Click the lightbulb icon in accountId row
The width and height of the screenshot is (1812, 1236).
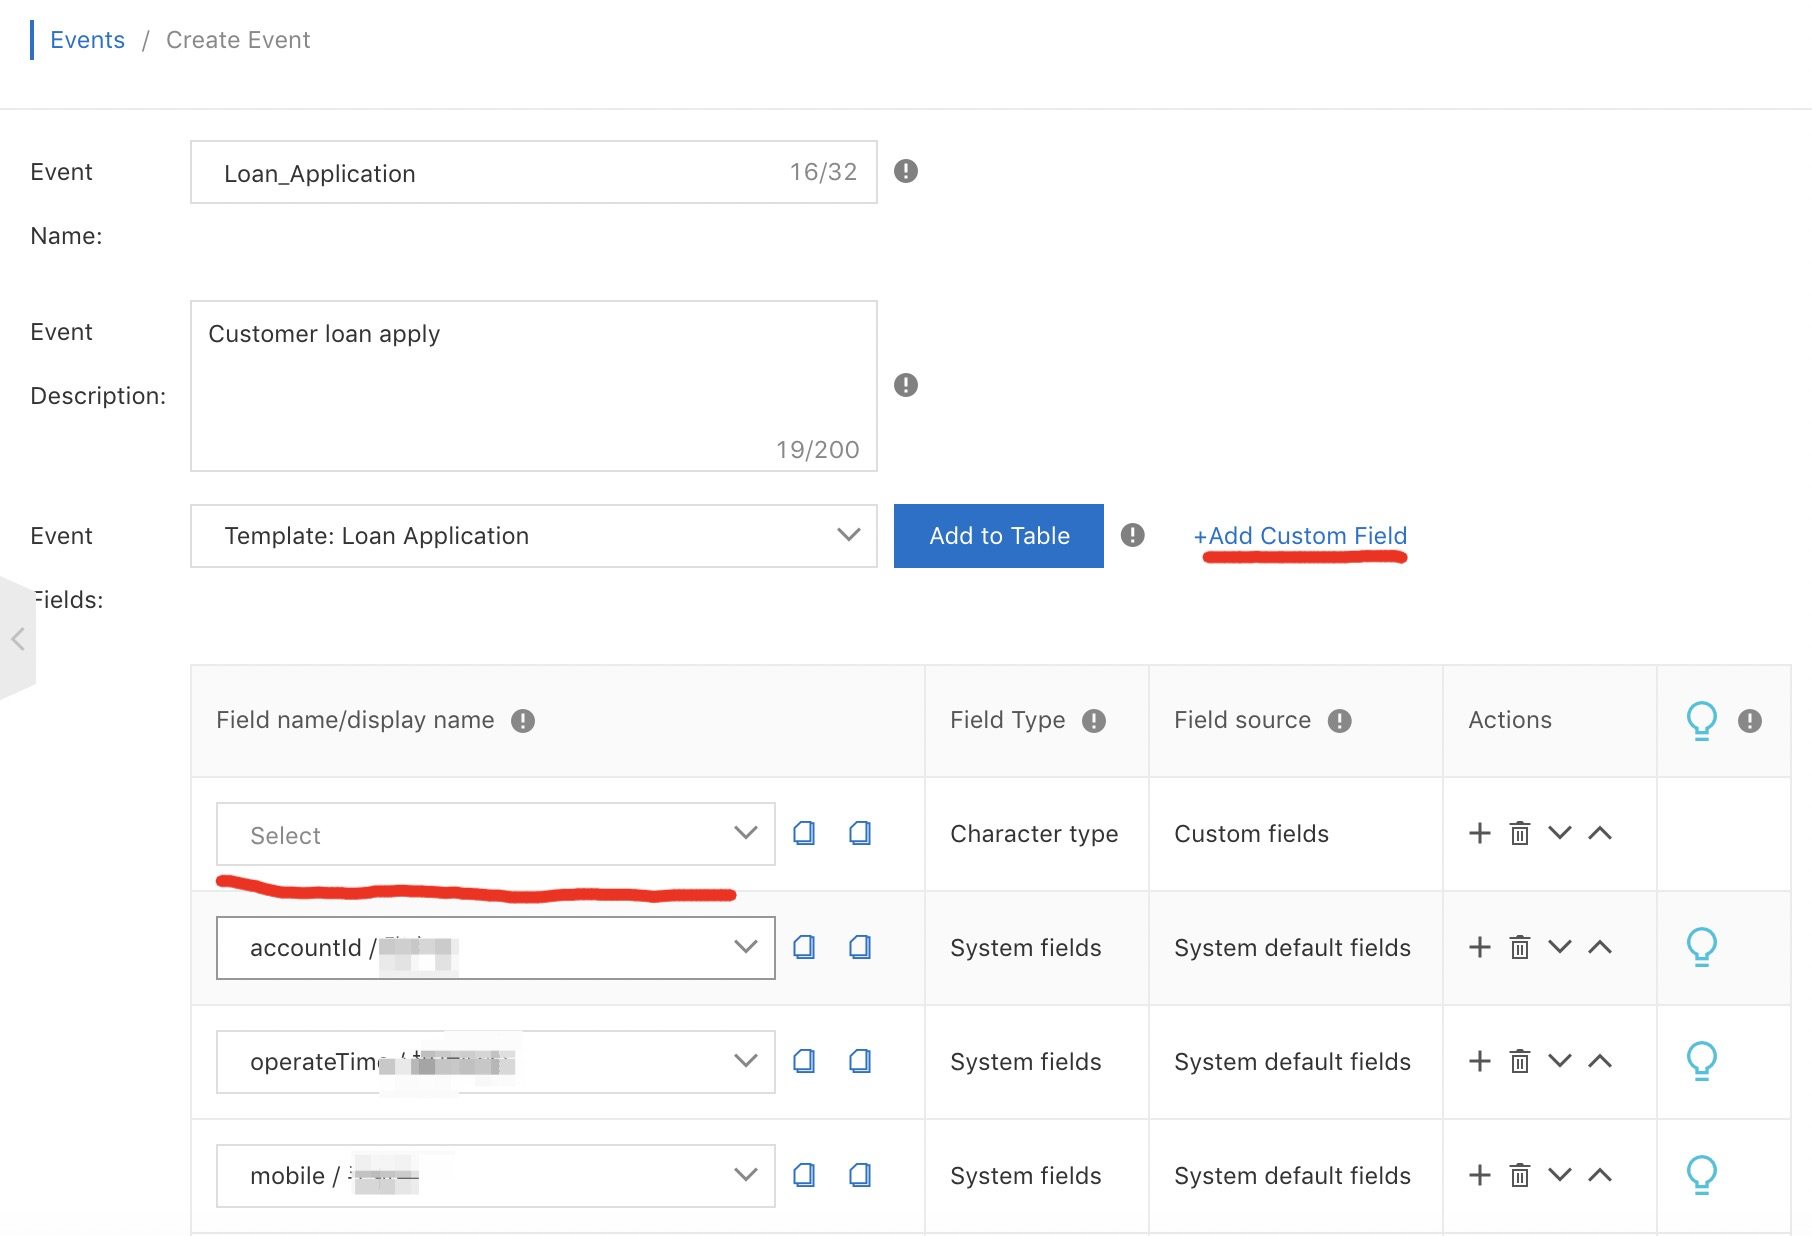[1701, 946]
